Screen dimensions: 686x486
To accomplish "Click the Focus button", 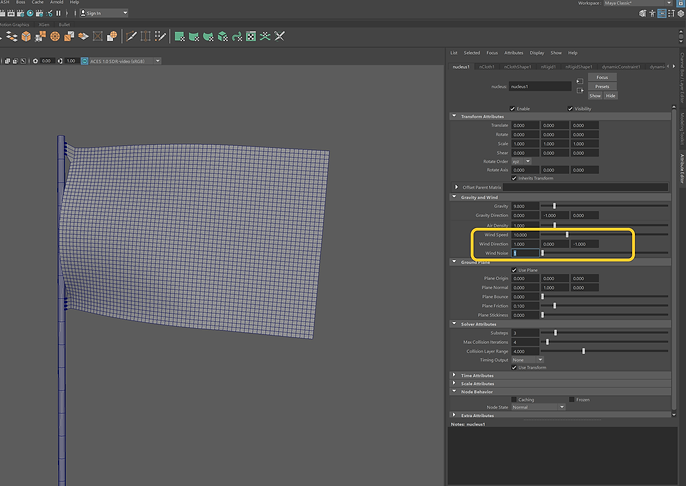I will 602,77.
